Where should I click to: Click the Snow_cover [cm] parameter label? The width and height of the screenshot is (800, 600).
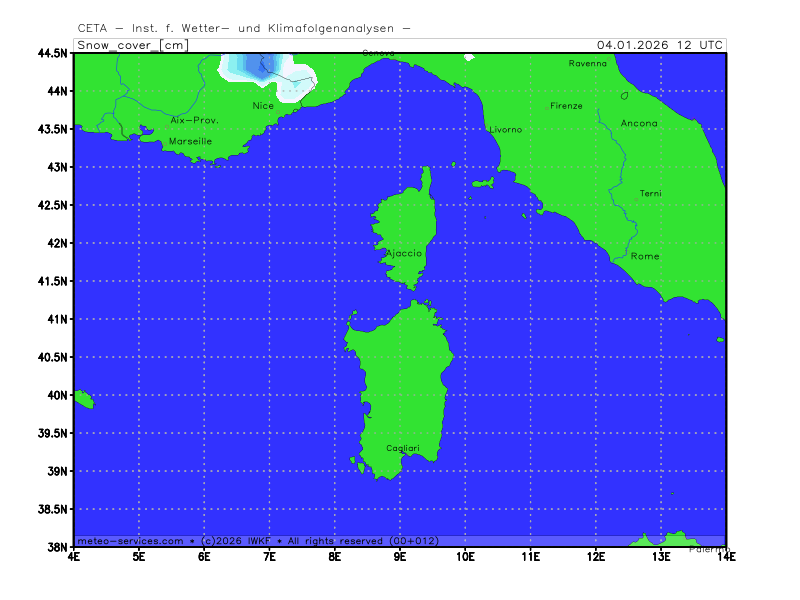point(132,45)
